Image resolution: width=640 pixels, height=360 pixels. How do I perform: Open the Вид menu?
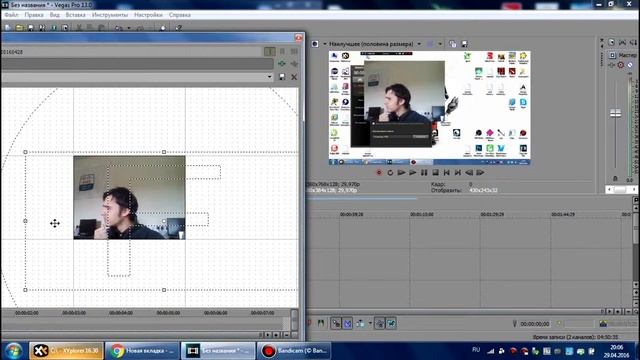(x=55, y=15)
